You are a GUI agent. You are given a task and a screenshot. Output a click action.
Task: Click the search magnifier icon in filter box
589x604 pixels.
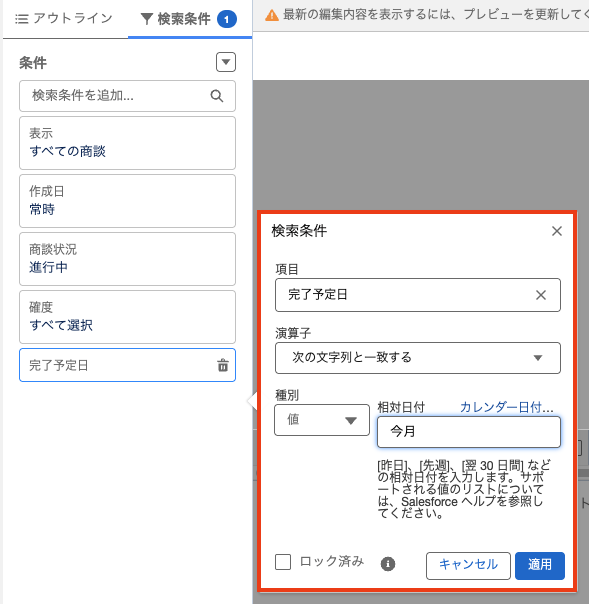tap(217, 96)
